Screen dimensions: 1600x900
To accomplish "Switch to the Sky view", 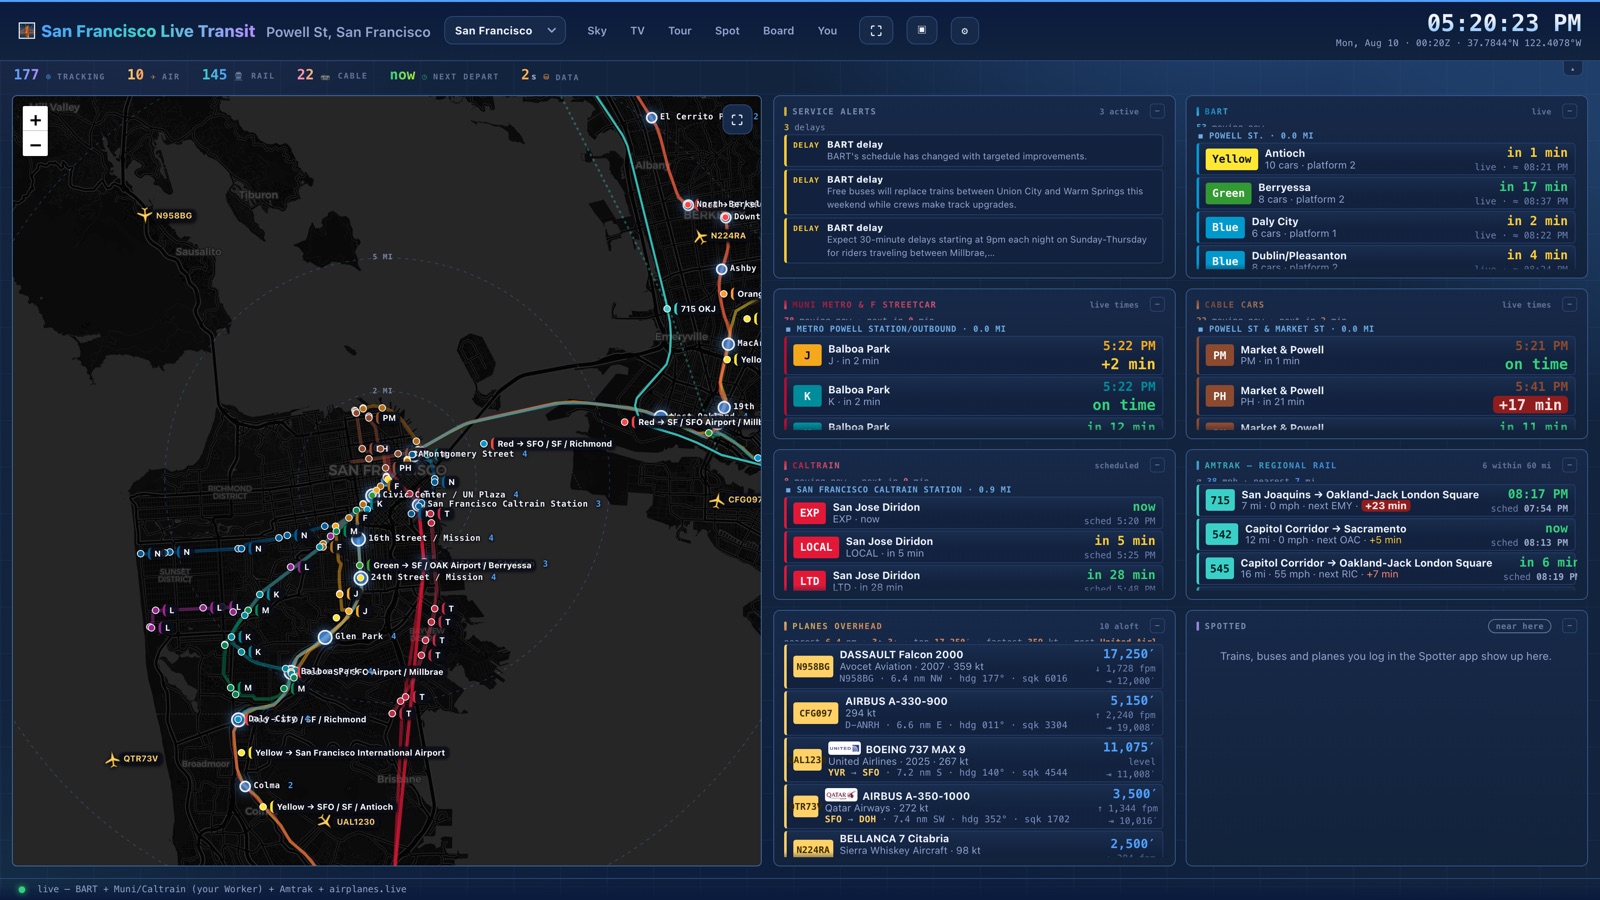I will pyautogui.click(x=597, y=31).
